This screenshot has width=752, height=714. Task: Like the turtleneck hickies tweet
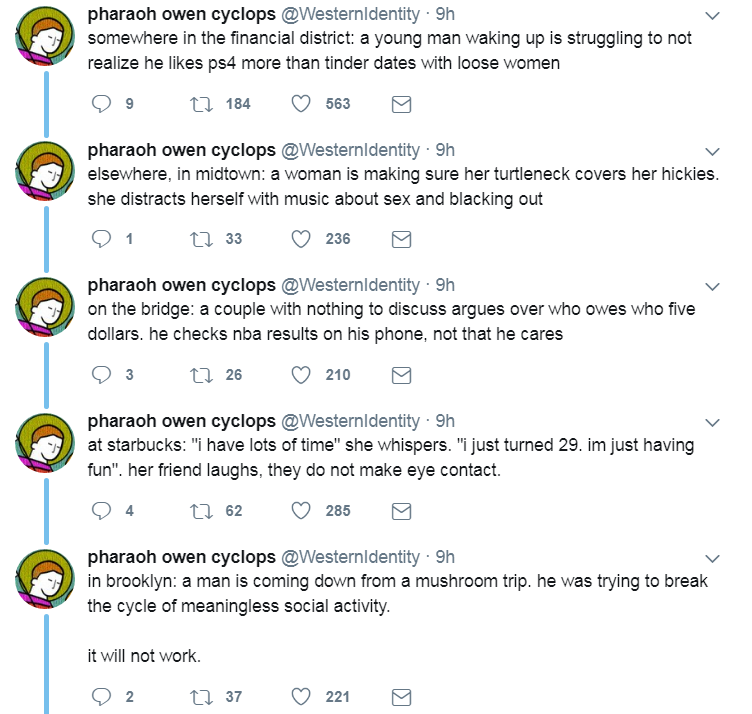click(301, 239)
